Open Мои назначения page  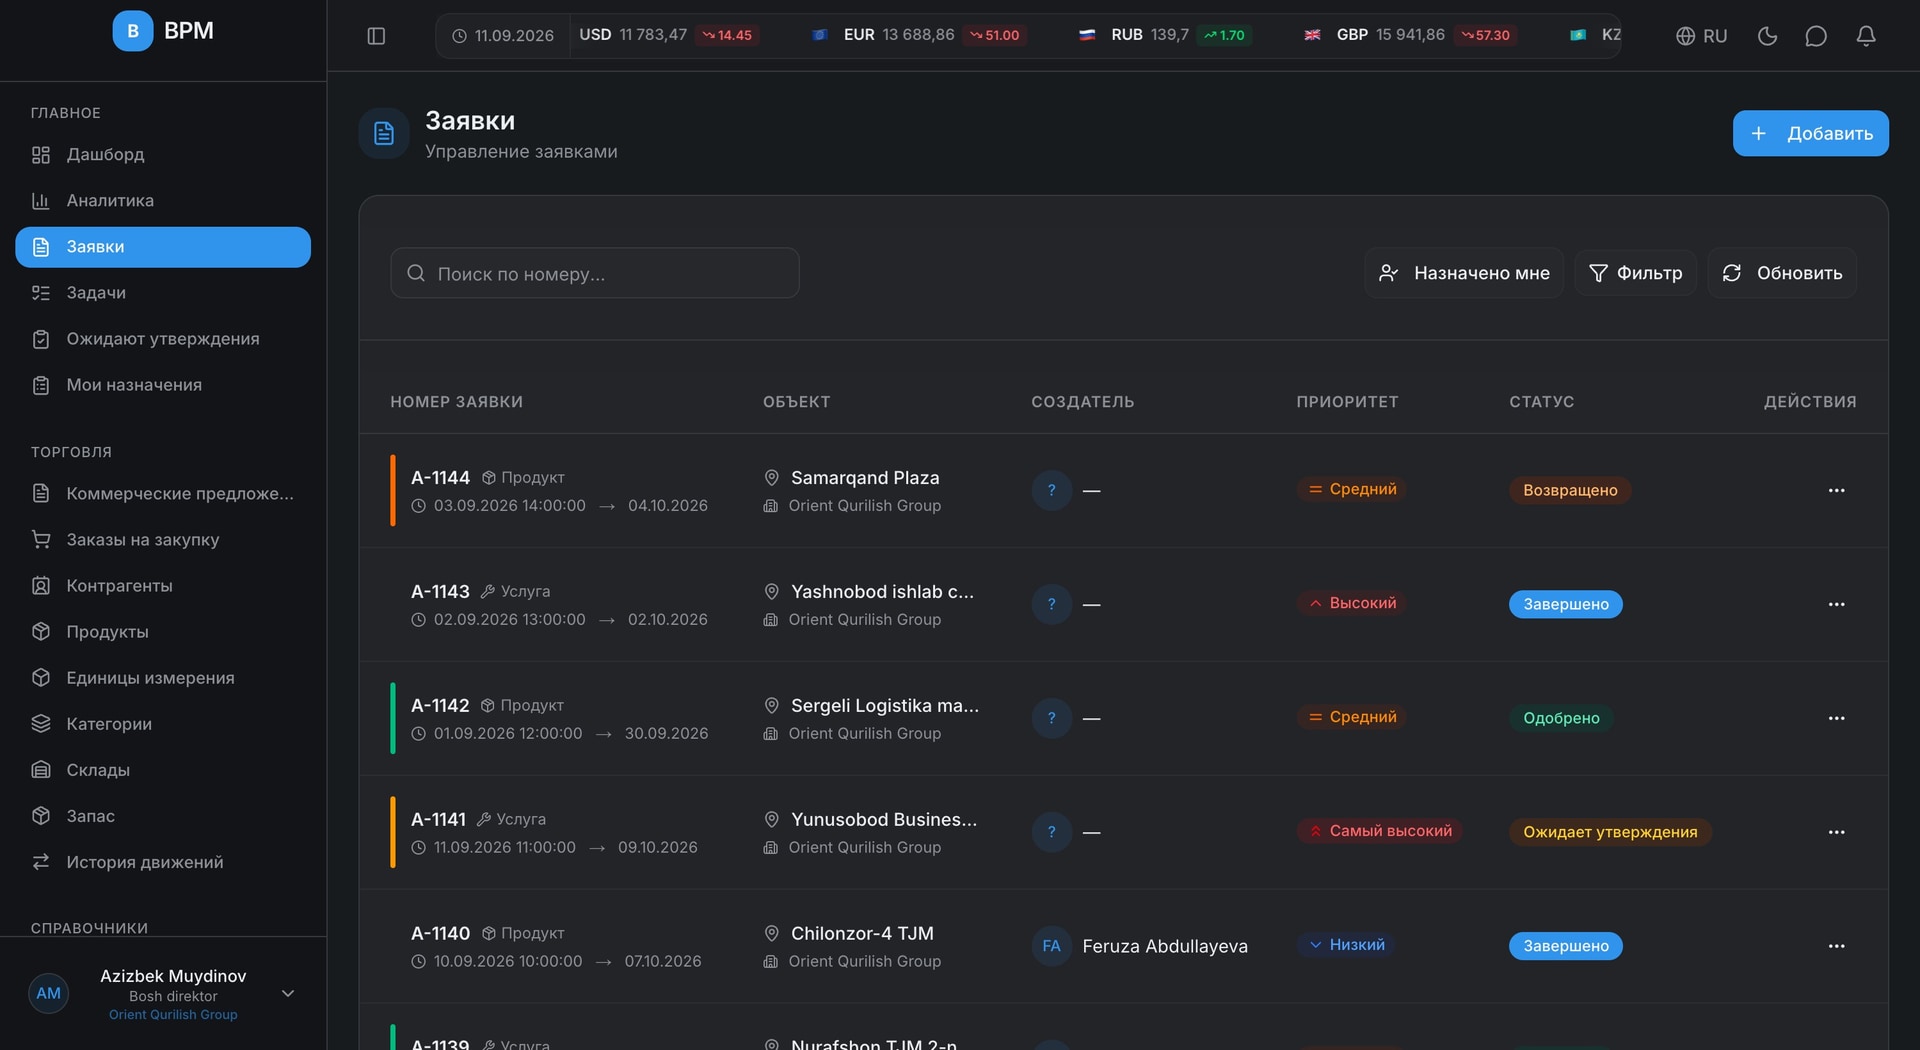click(163, 385)
